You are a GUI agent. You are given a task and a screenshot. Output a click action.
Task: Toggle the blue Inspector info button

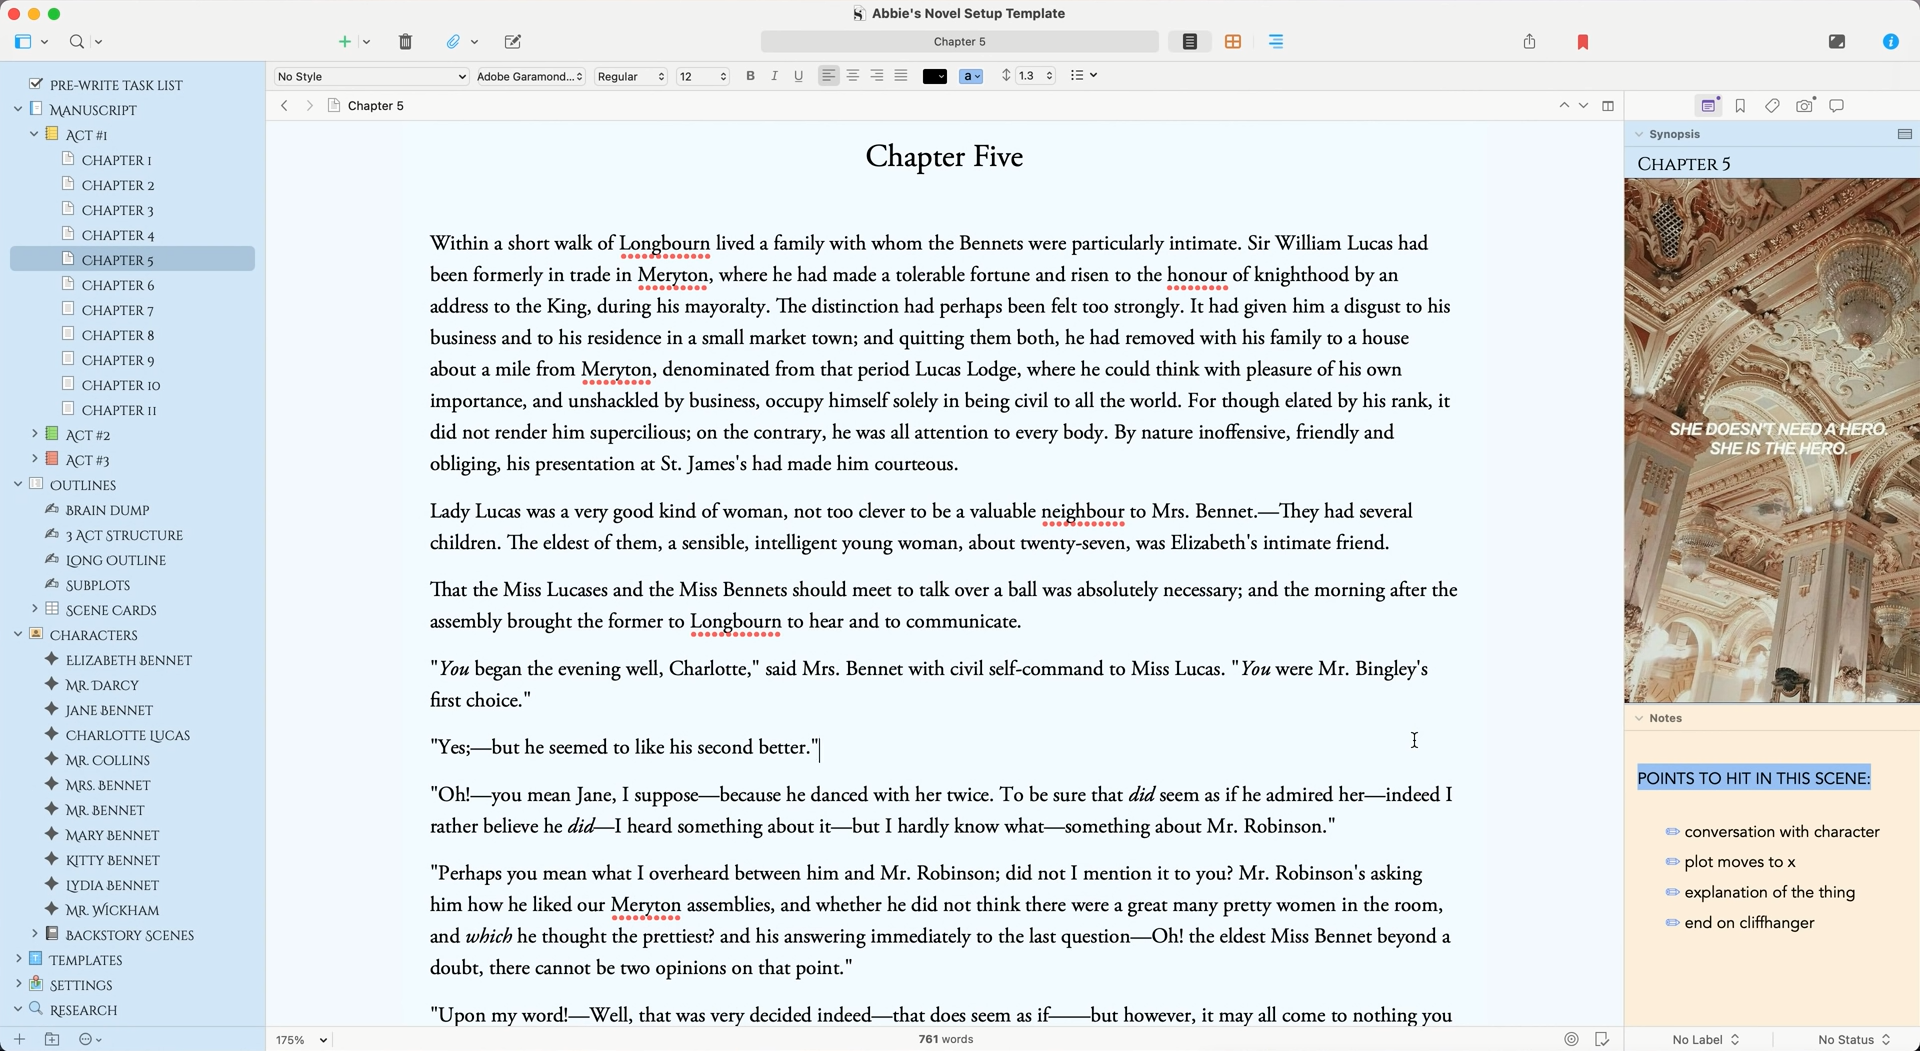[x=1890, y=42]
